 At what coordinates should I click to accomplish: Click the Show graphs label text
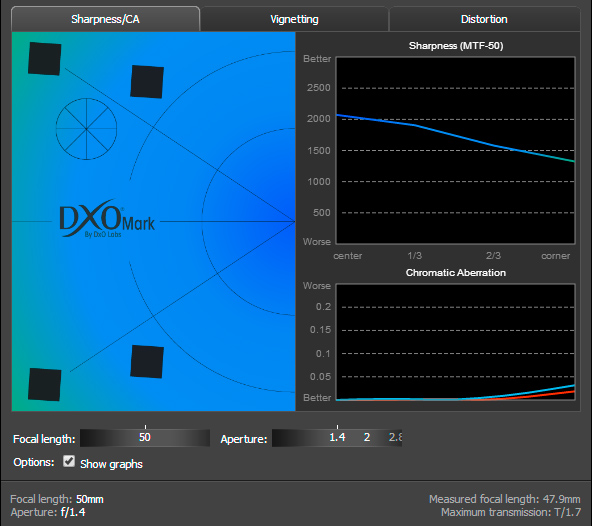pyautogui.click(x=111, y=464)
